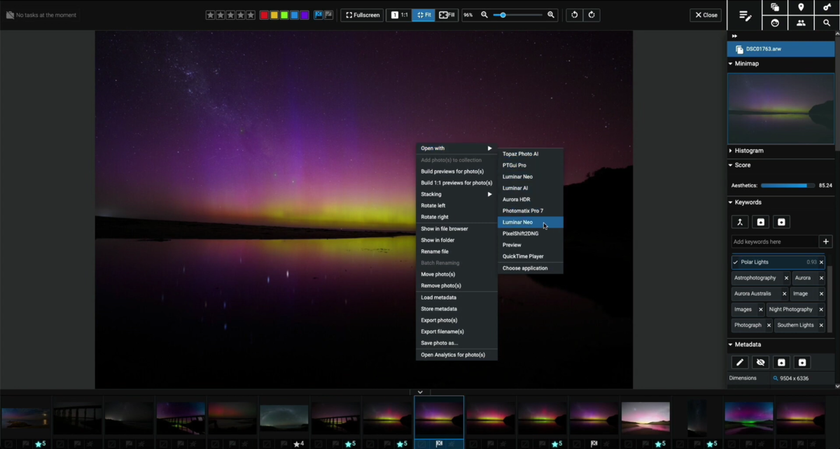Choose Export photo(s) in context menu

click(x=456, y=320)
